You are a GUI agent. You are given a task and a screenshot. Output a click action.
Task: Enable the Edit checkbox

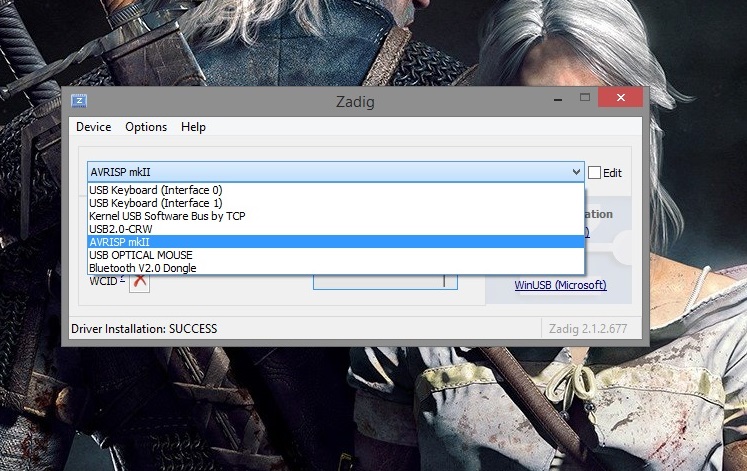click(594, 172)
